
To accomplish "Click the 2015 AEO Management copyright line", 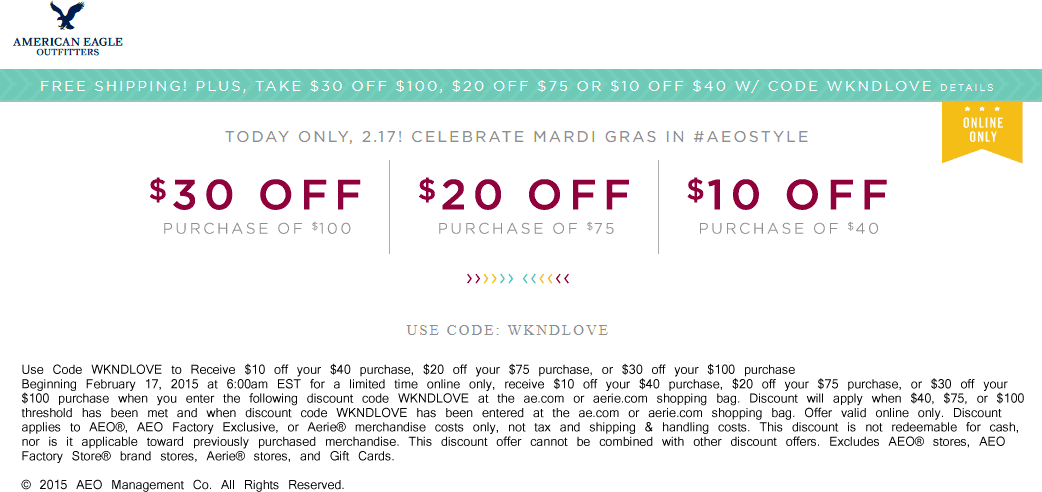I will tap(183, 485).
